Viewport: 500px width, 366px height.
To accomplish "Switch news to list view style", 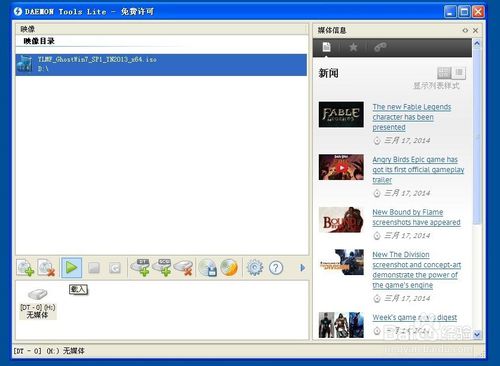I will click(459, 72).
